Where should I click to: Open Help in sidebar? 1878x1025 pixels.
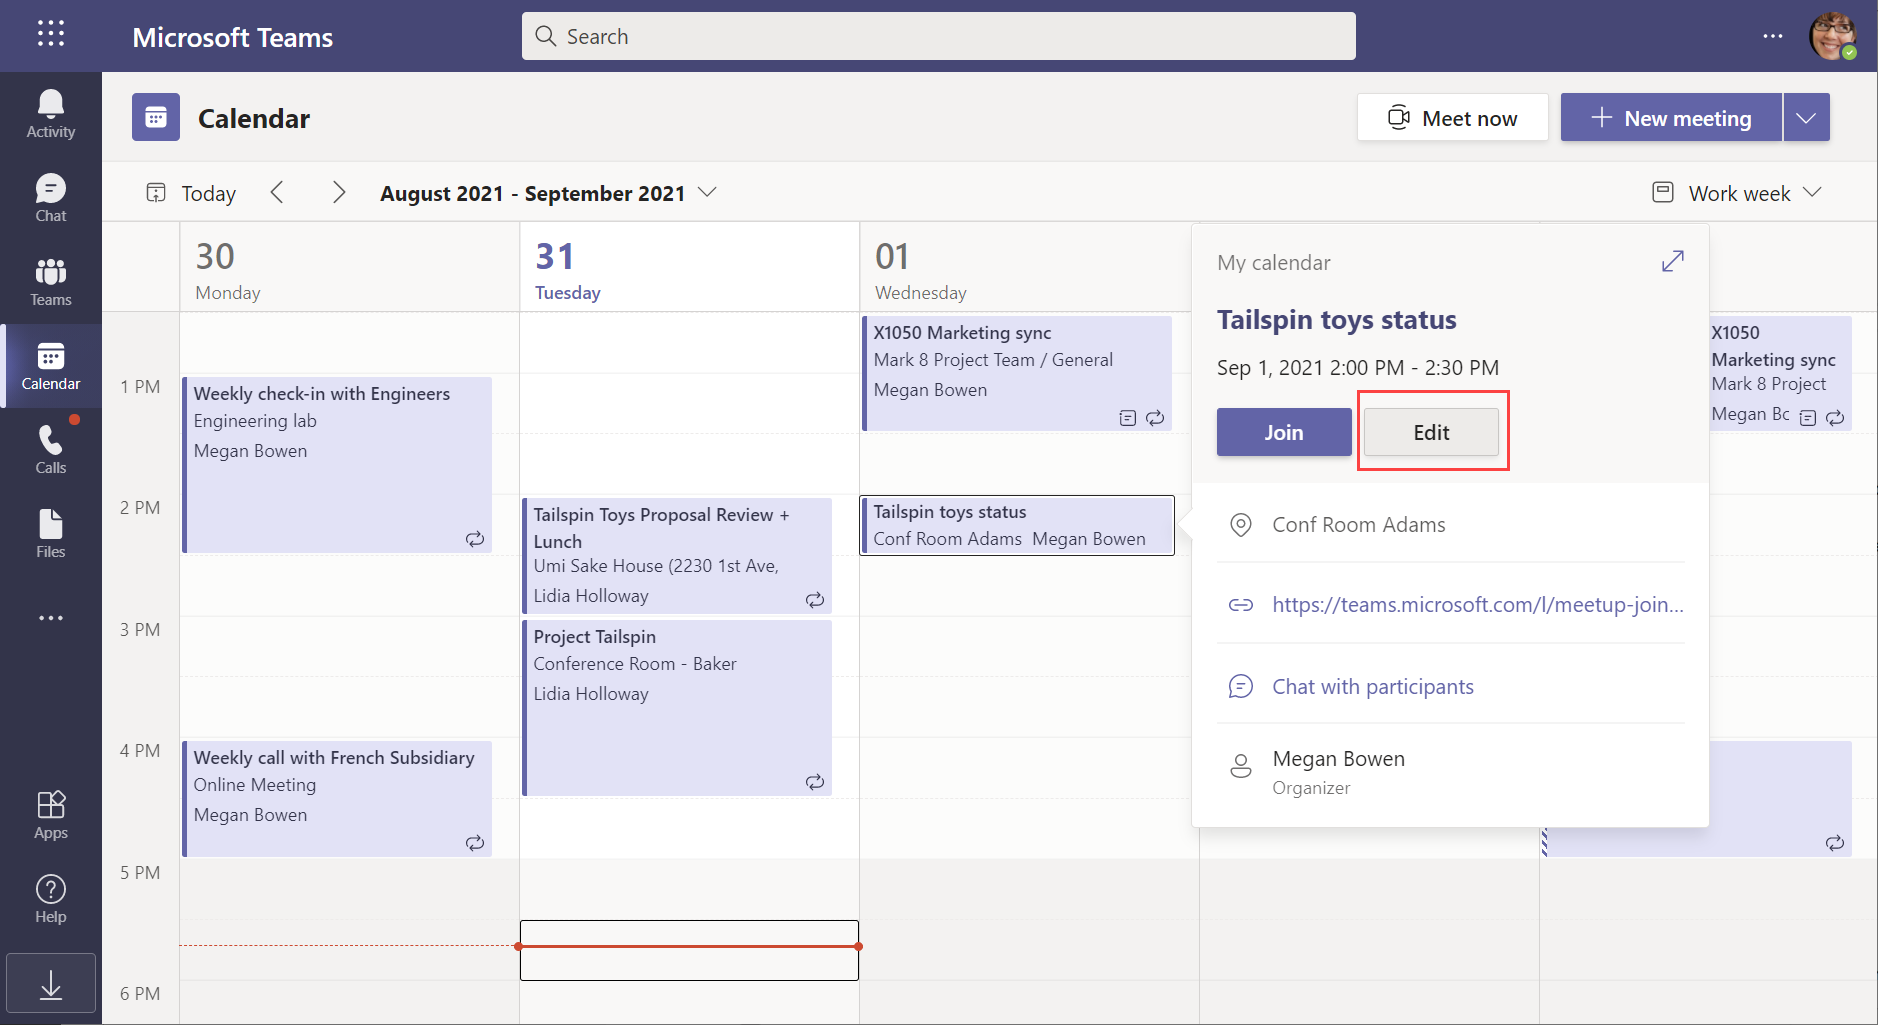51,899
